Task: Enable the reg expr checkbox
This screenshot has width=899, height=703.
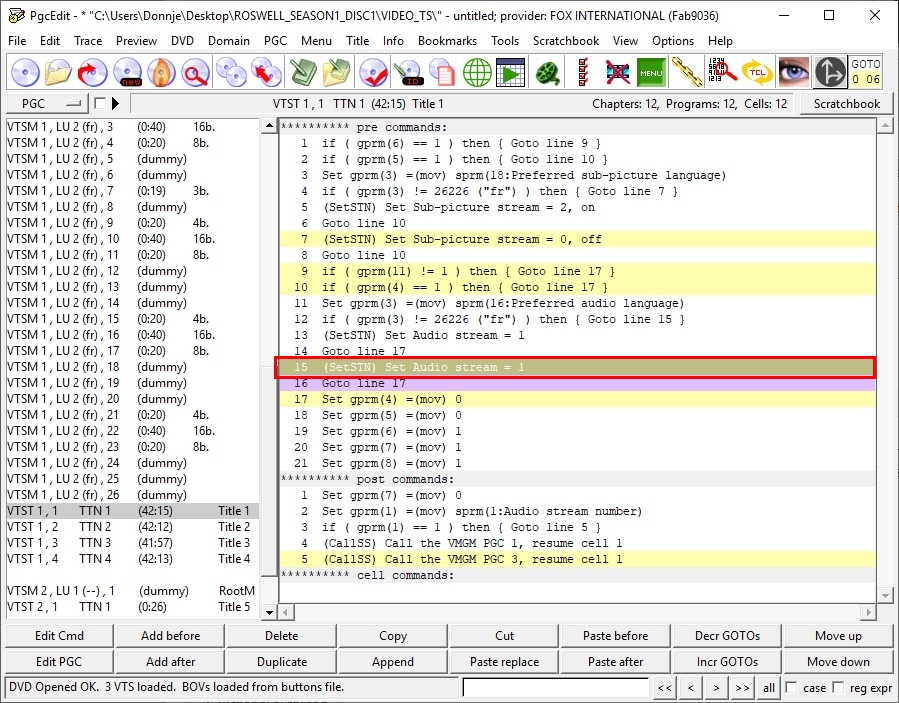Action: click(x=839, y=688)
